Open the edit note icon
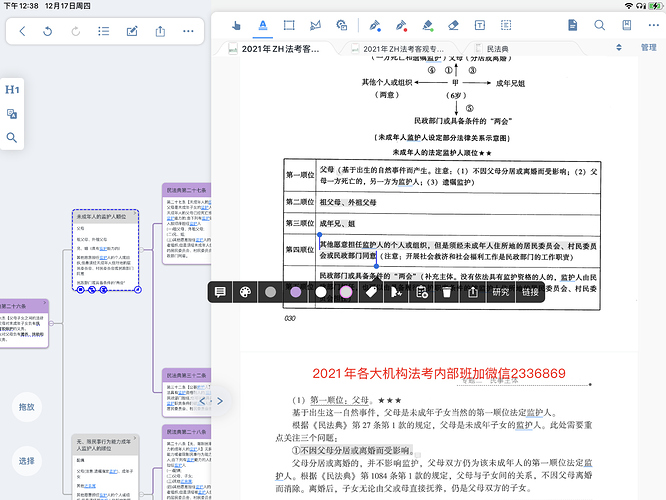666x500 pixels. click(x=132, y=31)
